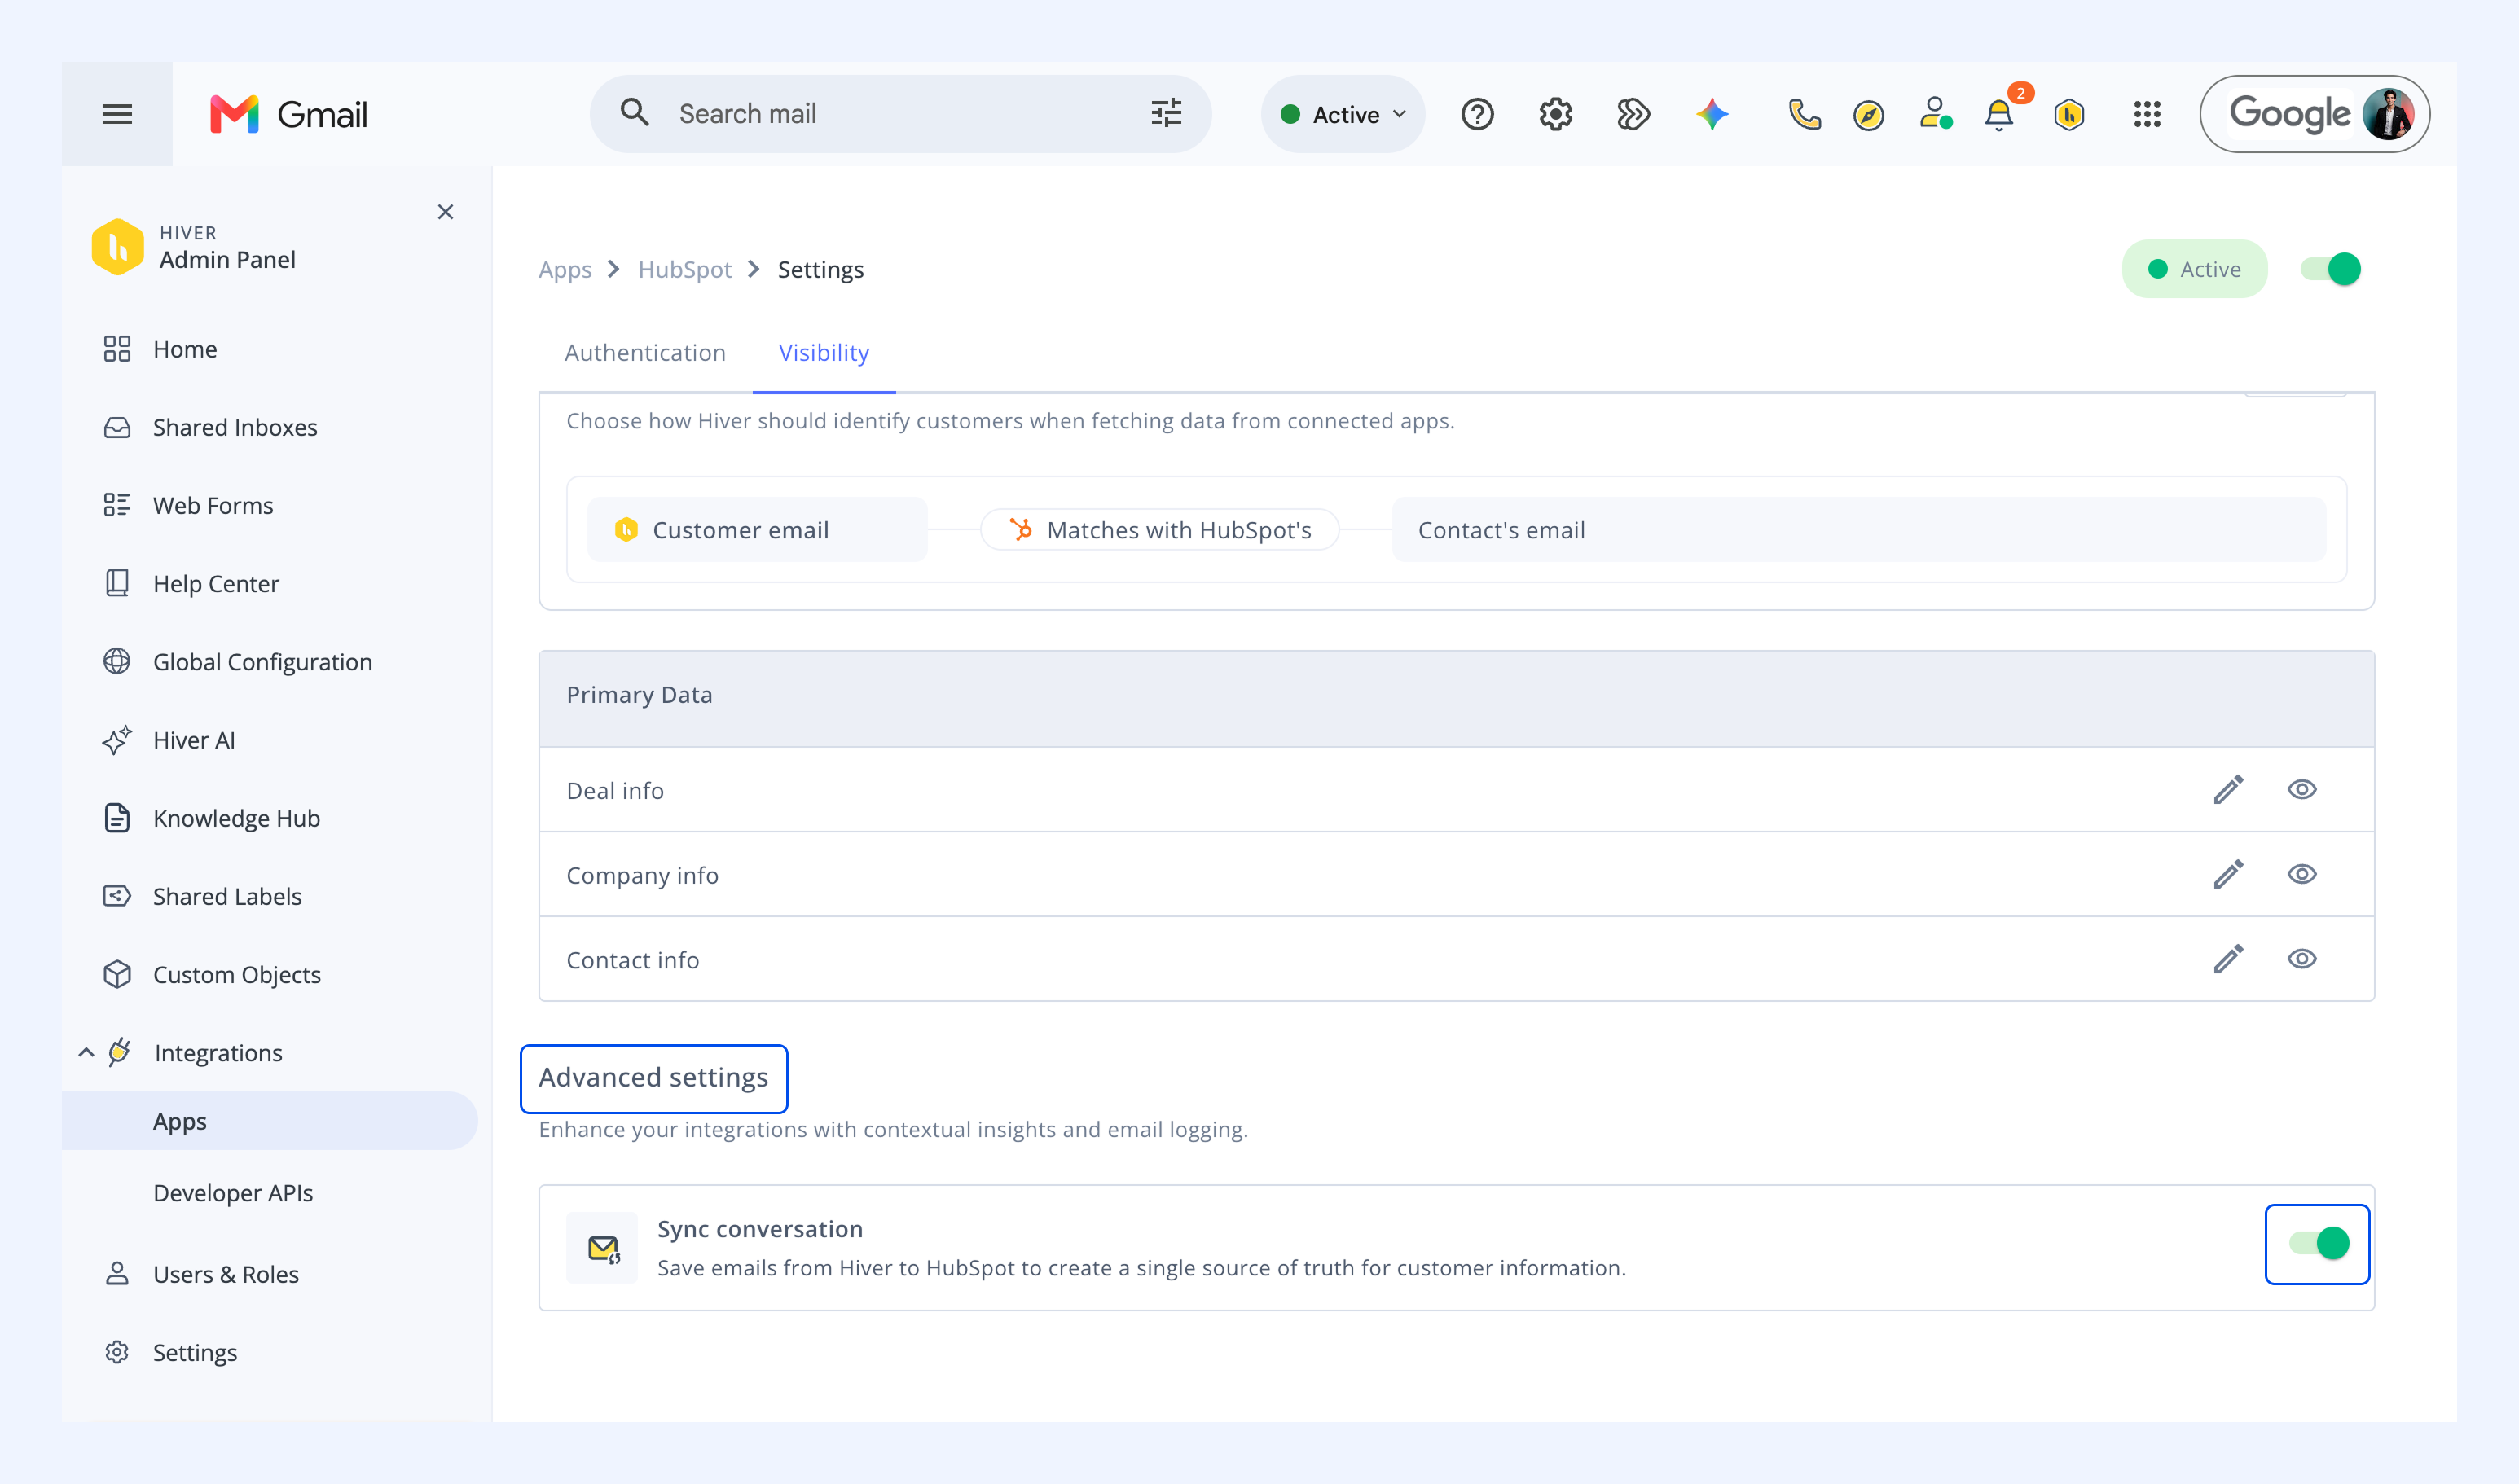
Task: Open search filter options icon
Action: (1166, 113)
